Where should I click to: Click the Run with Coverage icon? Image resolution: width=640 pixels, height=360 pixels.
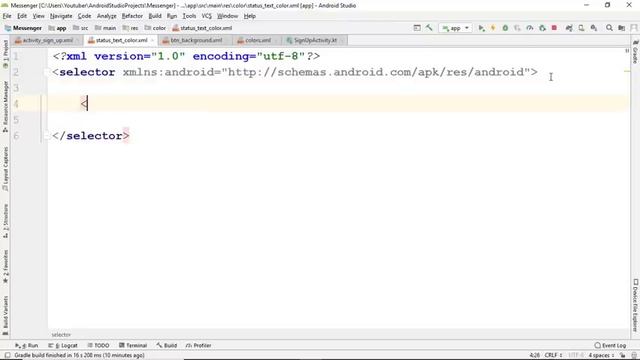coord(518,28)
